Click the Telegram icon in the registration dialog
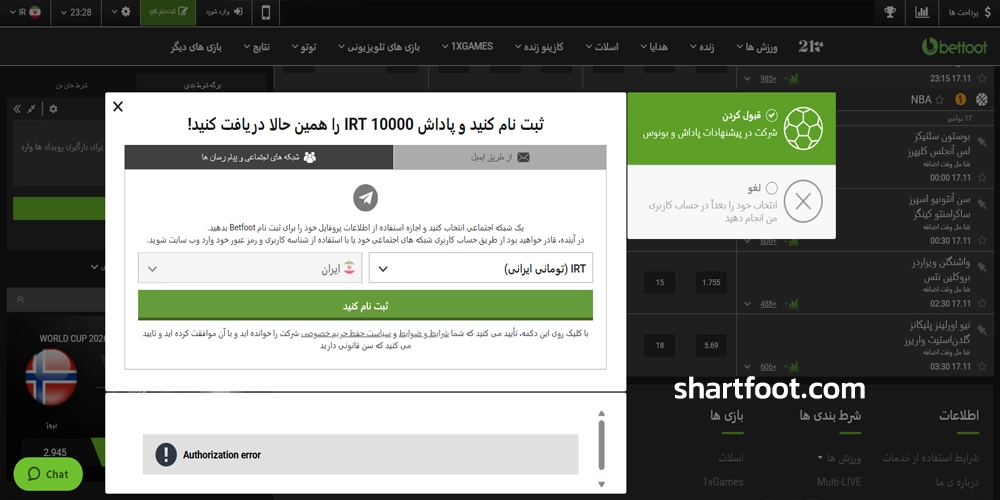Screen dimensions: 1000x500 pos(365,198)
